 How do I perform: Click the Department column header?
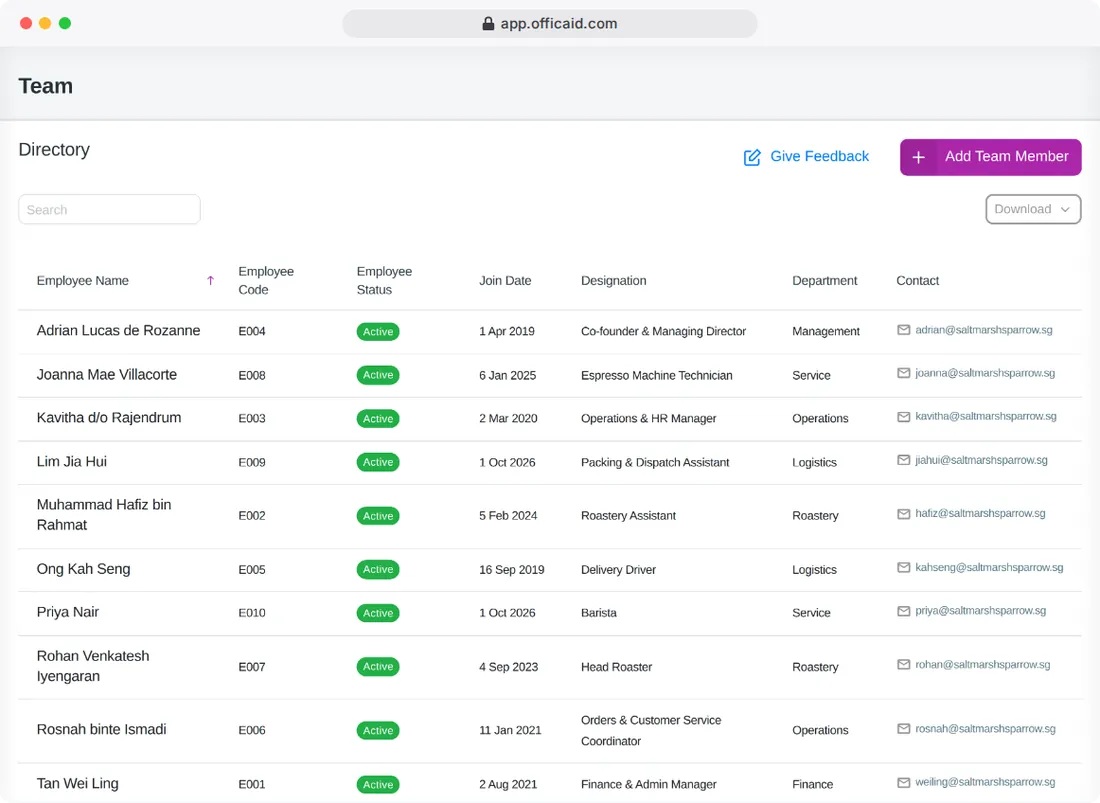click(x=825, y=281)
